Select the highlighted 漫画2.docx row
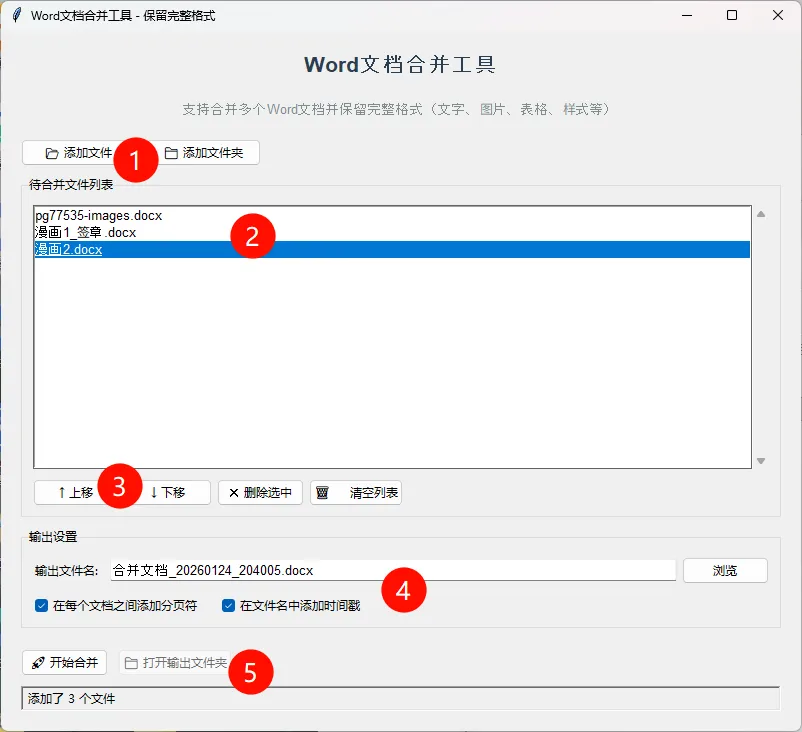 point(392,249)
